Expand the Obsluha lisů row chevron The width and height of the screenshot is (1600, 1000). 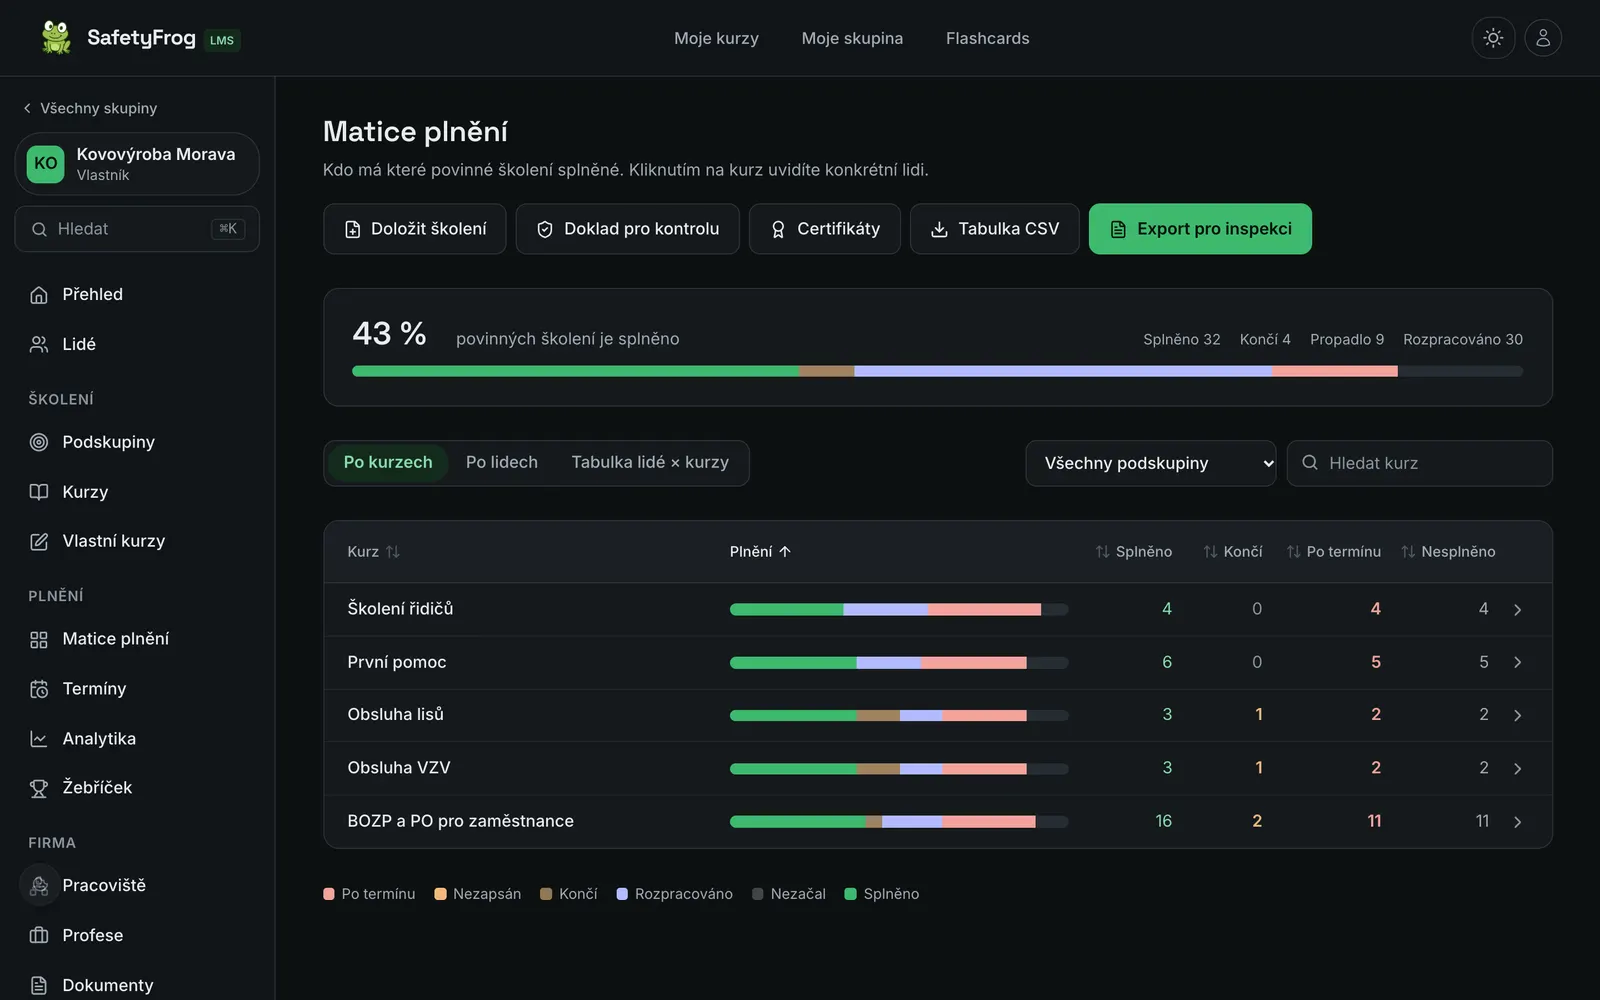[1518, 716]
